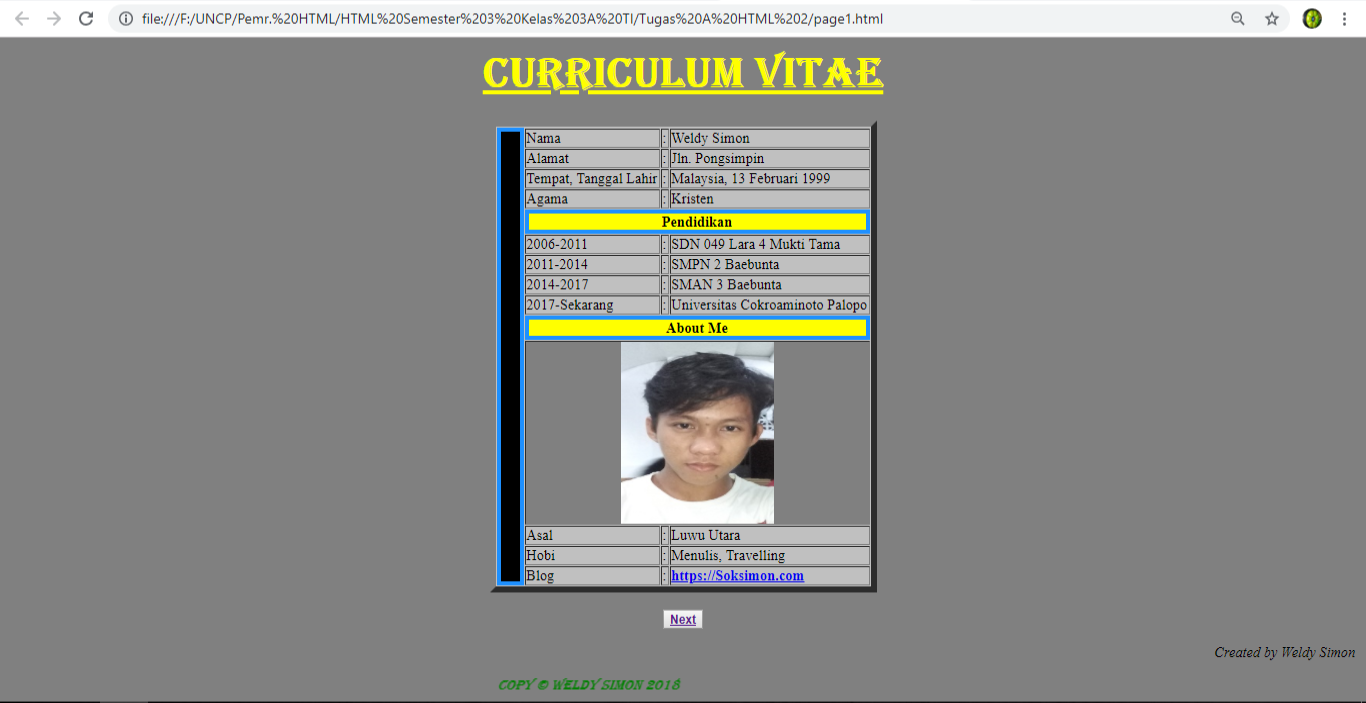Select the yellow About Me header cell
Image resolution: width=1366 pixels, height=703 pixels.
pyautogui.click(x=697, y=328)
